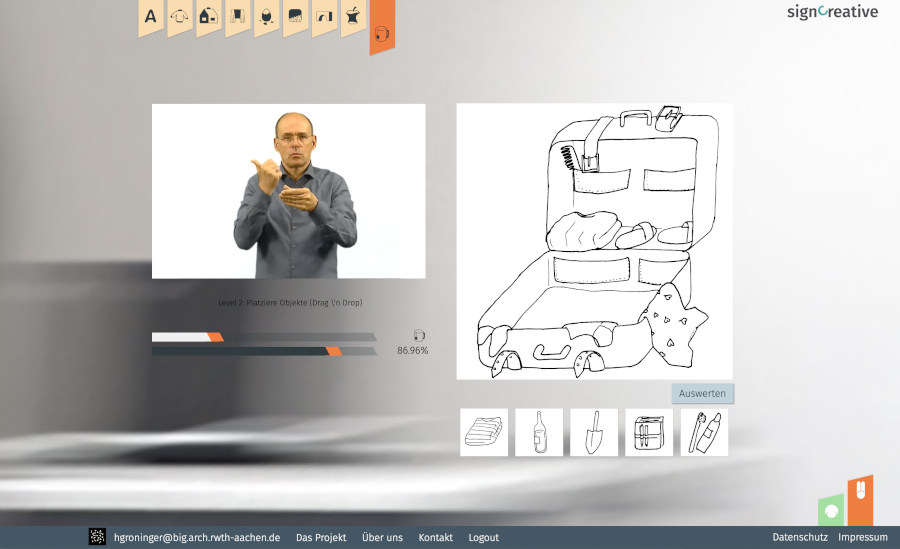Pick the bottle object thumbnail
The width and height of the screenshot is (900, 549).
[539, 432]
